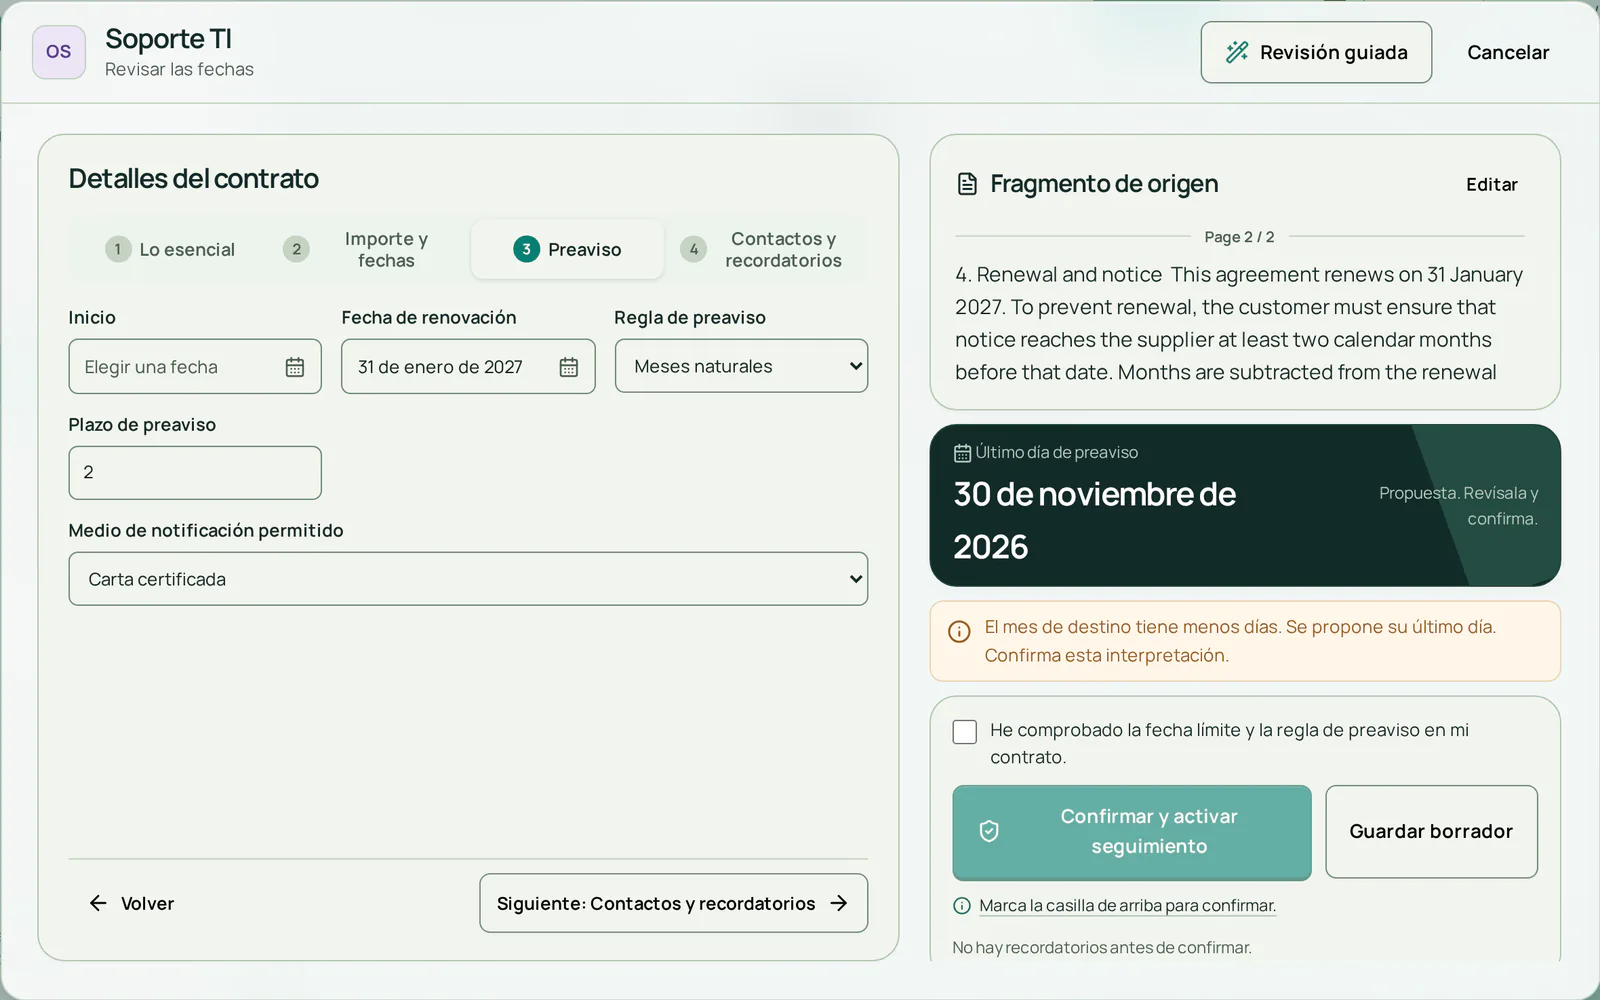Click info icon beside Marca la casilla hint
Viewport: 1600px width, 1000px height.
tap(962, 906)
